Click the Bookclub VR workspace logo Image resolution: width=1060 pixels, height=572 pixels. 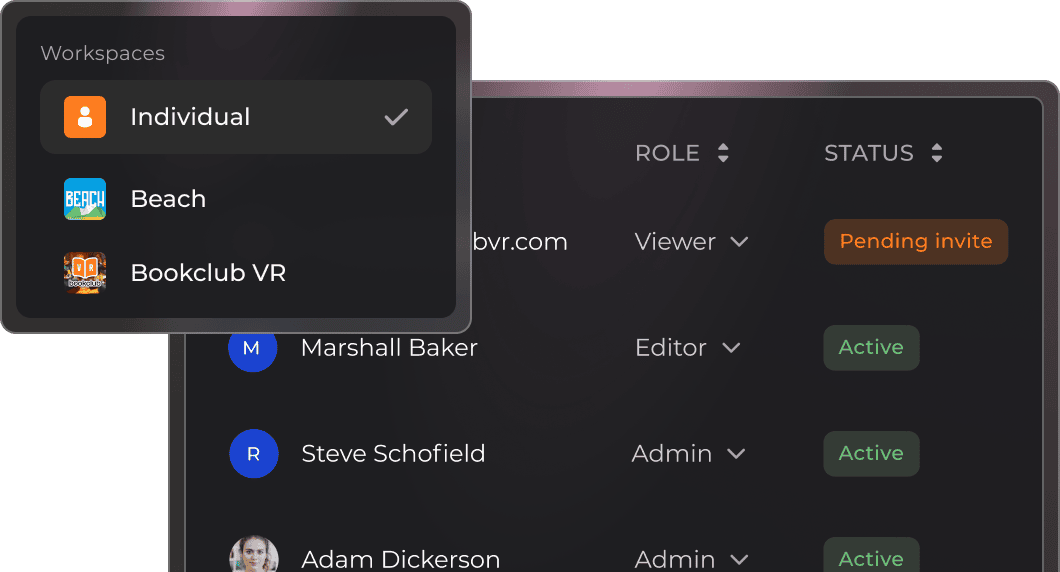(x=85, y=273)
